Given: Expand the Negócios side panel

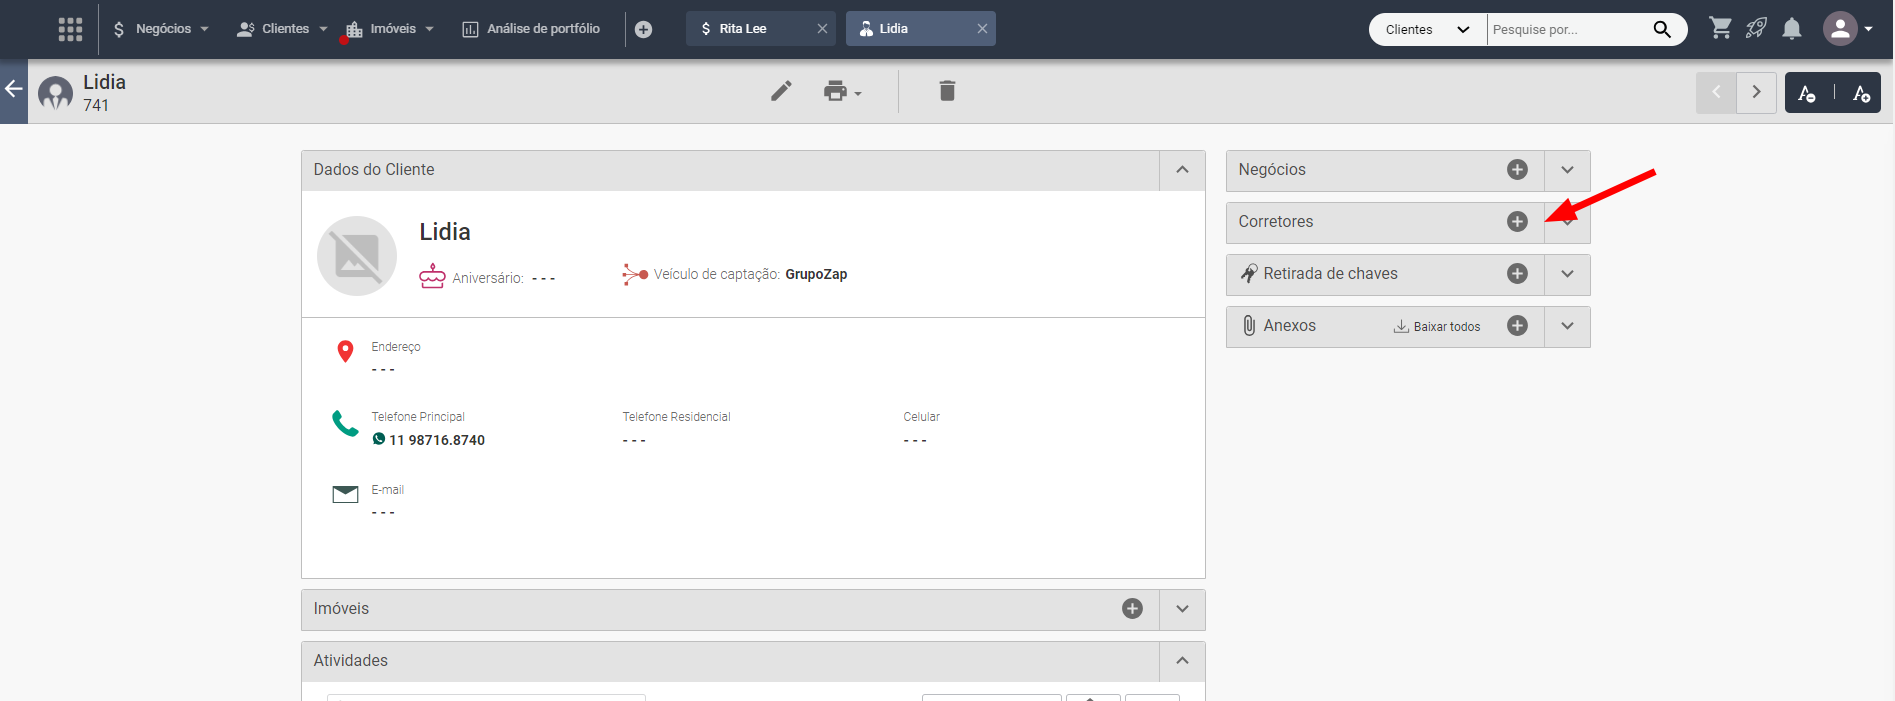Looking at the screenshot, I should pos(1567,170).
